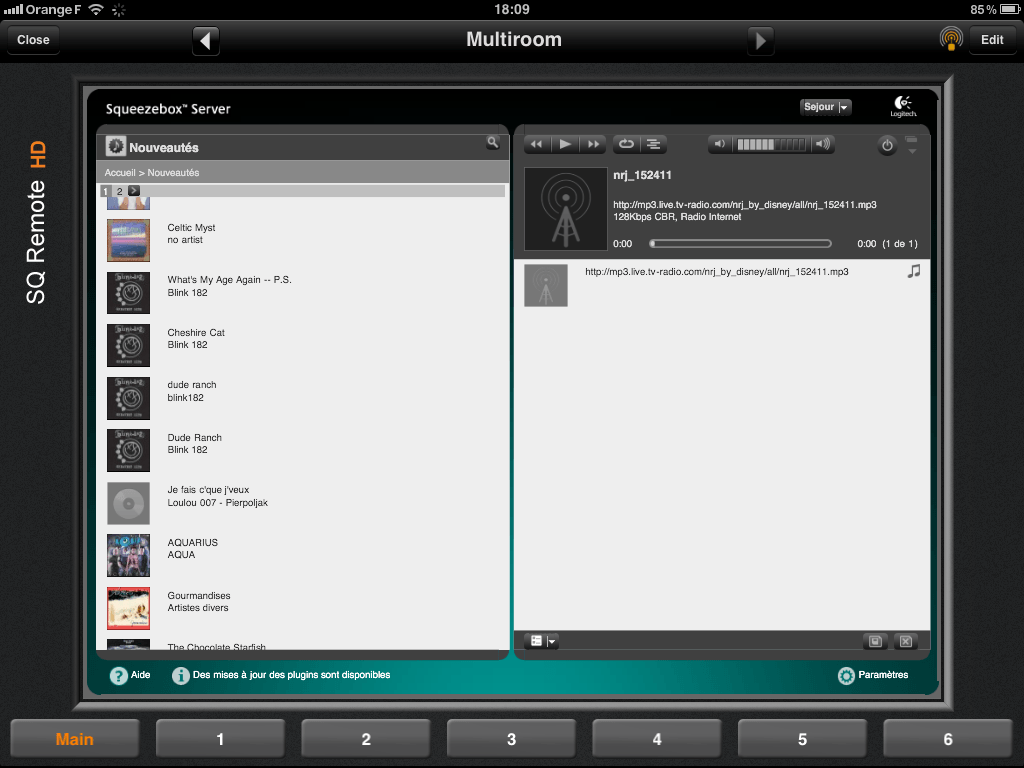Click the nrj_152411 track title
The image size is (1024, 768).
coord(642,175)
